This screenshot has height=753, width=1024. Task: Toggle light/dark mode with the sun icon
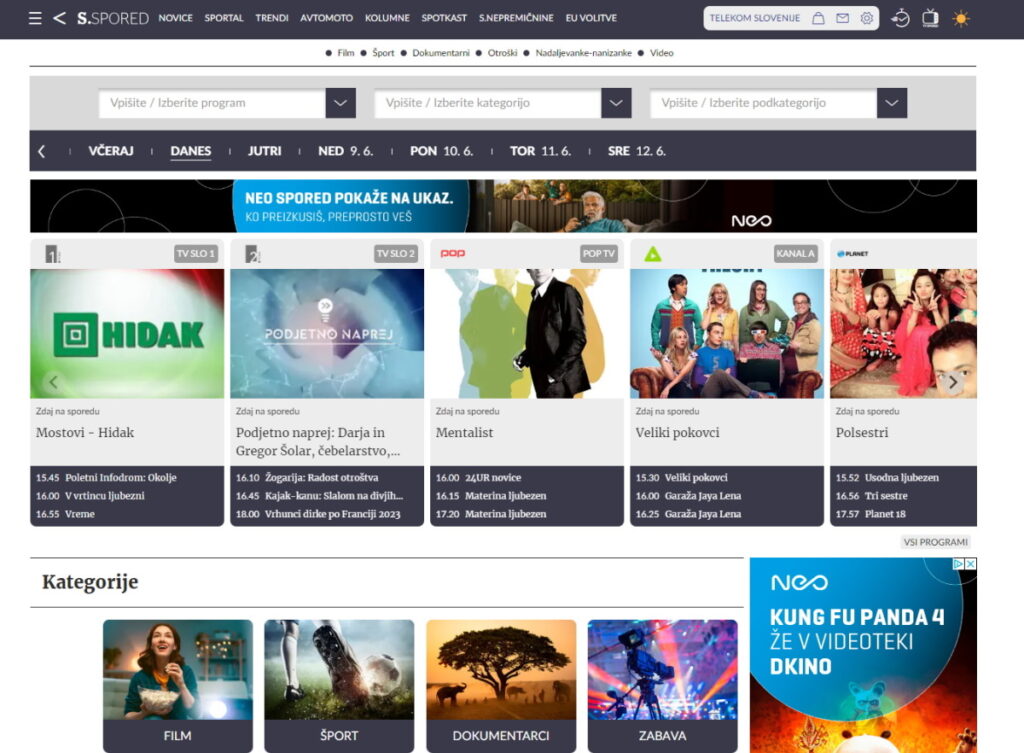click(961, 17)
